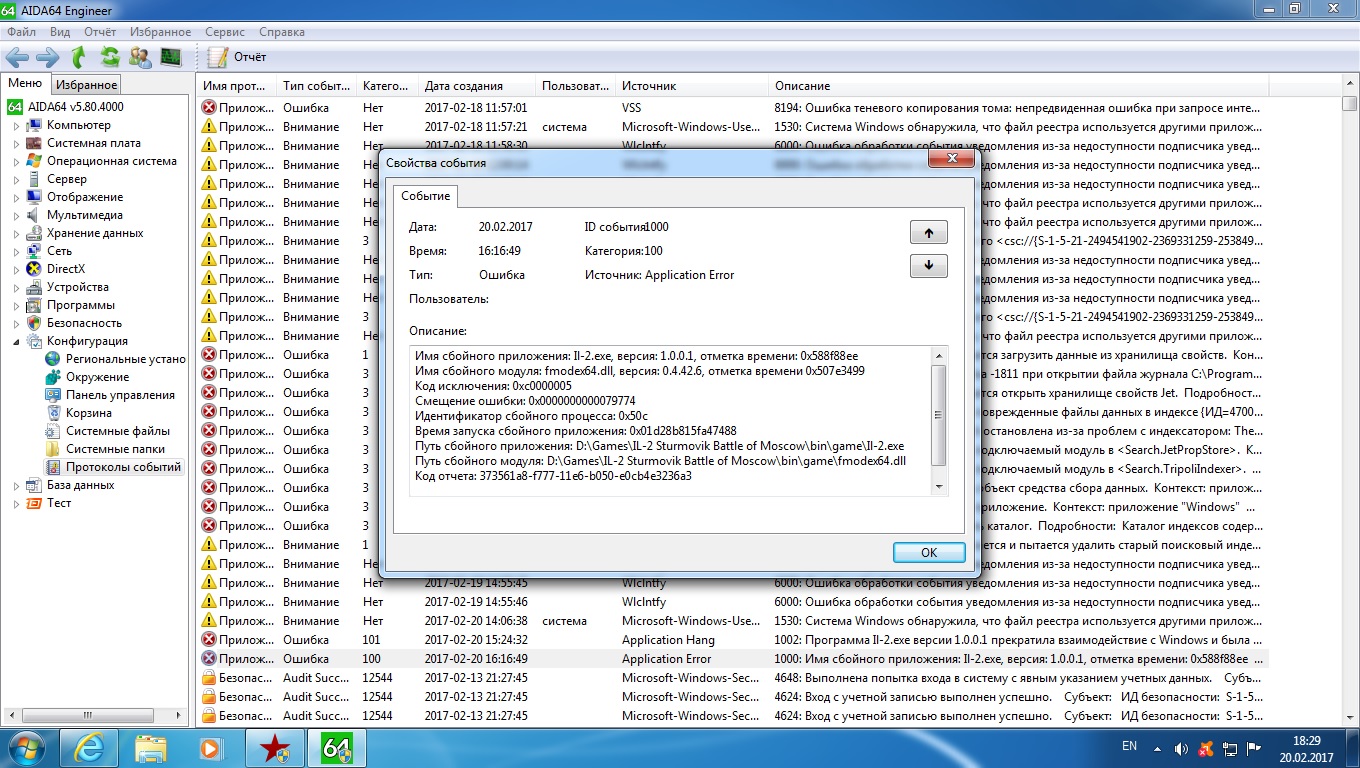Click the Тест tree icon
The height and width of the screenshot is (768, 1360).
pyautogui.click(x=34, y=503)
